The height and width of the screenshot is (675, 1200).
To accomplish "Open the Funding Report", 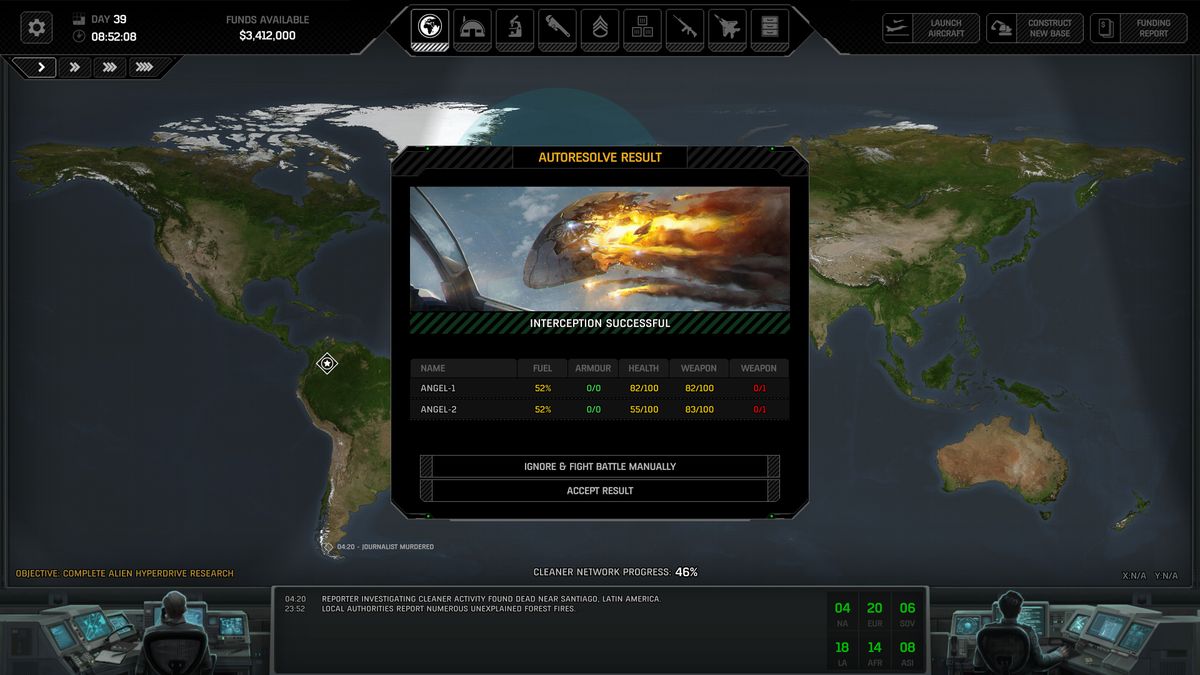I will click(1138, 28).
